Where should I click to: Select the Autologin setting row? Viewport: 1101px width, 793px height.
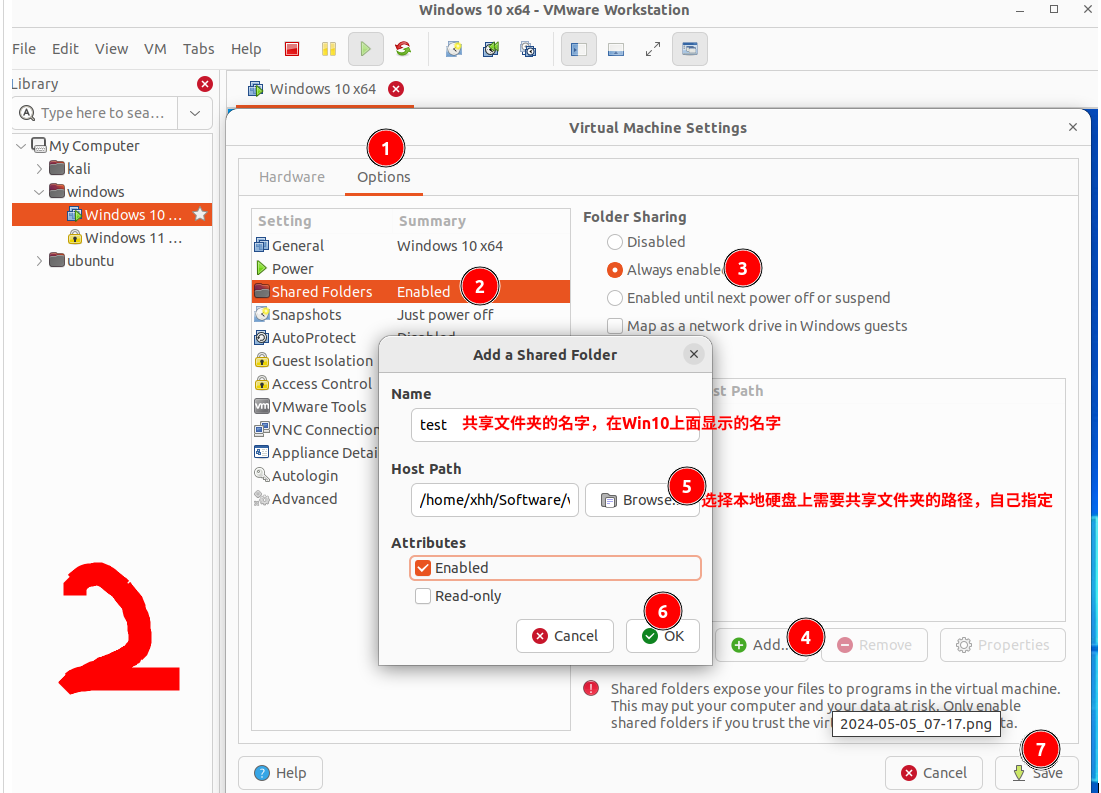click(x=315, y=476)
